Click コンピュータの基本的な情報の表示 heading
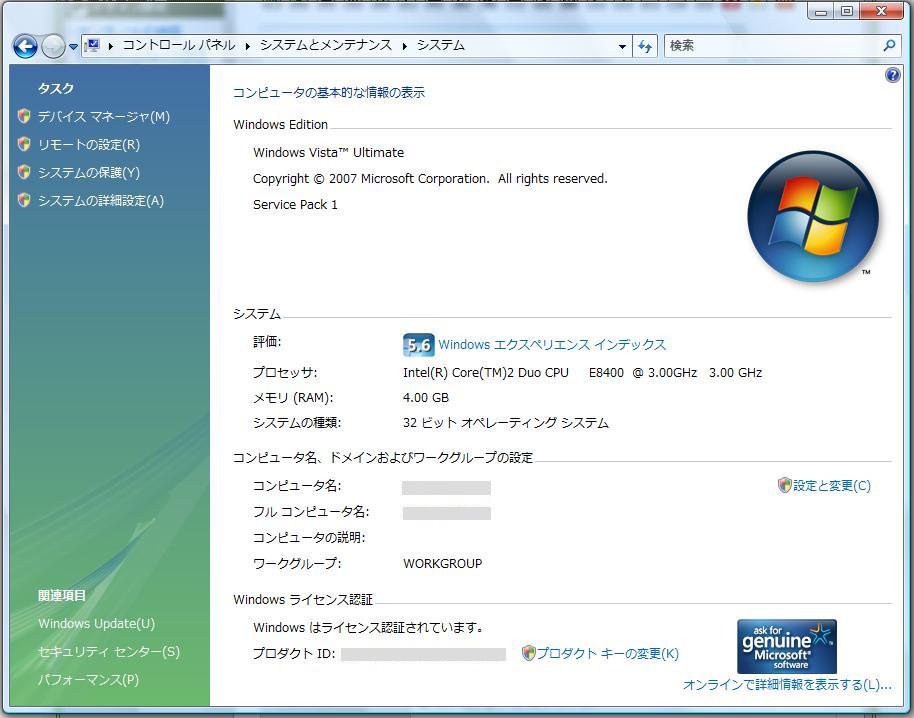Screen dimensions: 914x718 [x=329, y=92]
